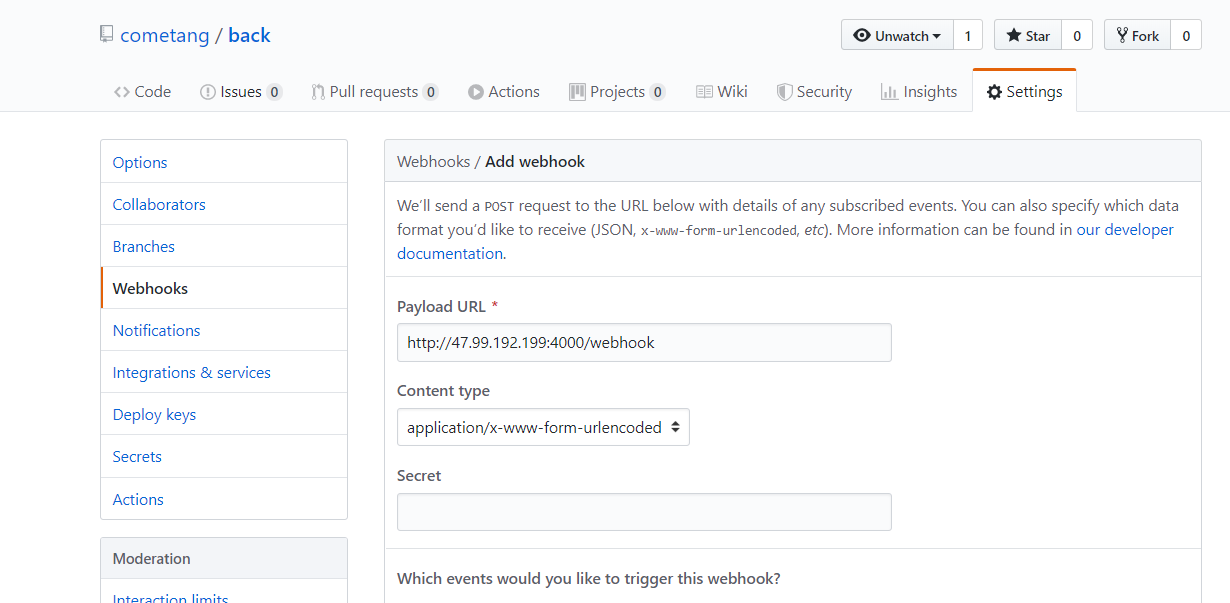Click the Unwatch dropdown button
Image resolution: width=1230 pixels, height=603 pixels.
click(897, 35)
